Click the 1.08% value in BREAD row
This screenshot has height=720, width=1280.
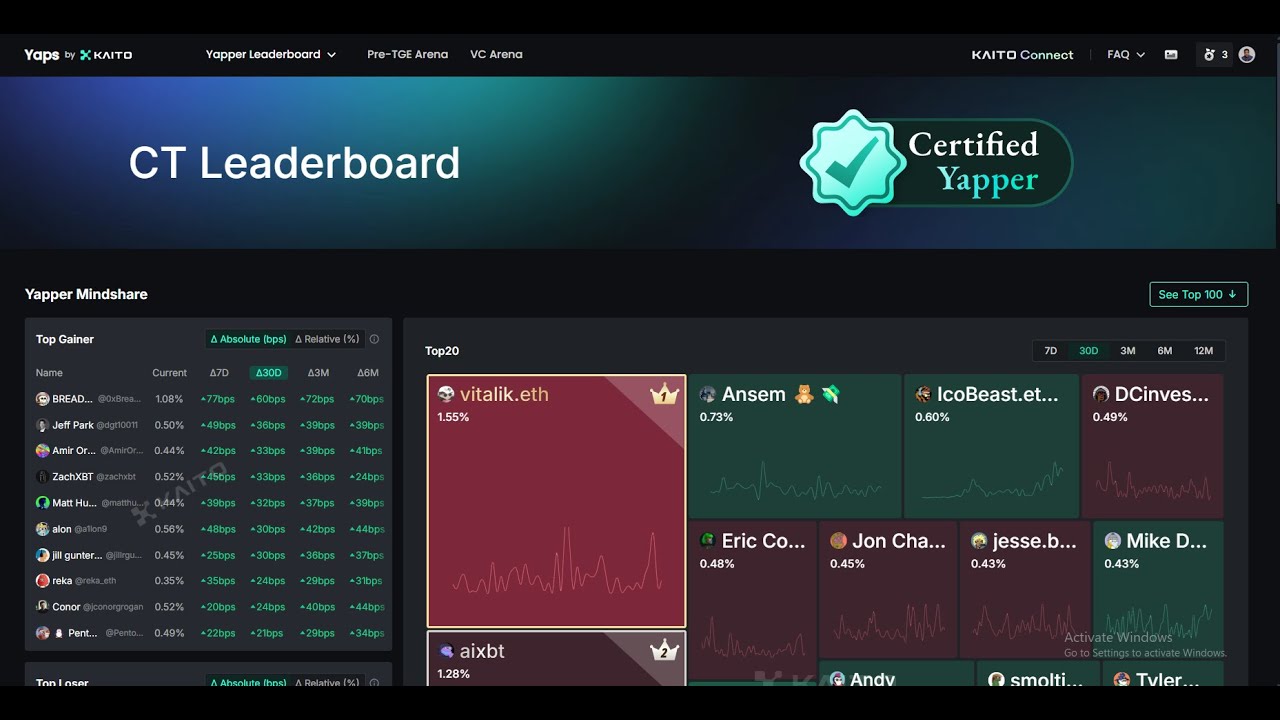point(169,399)
